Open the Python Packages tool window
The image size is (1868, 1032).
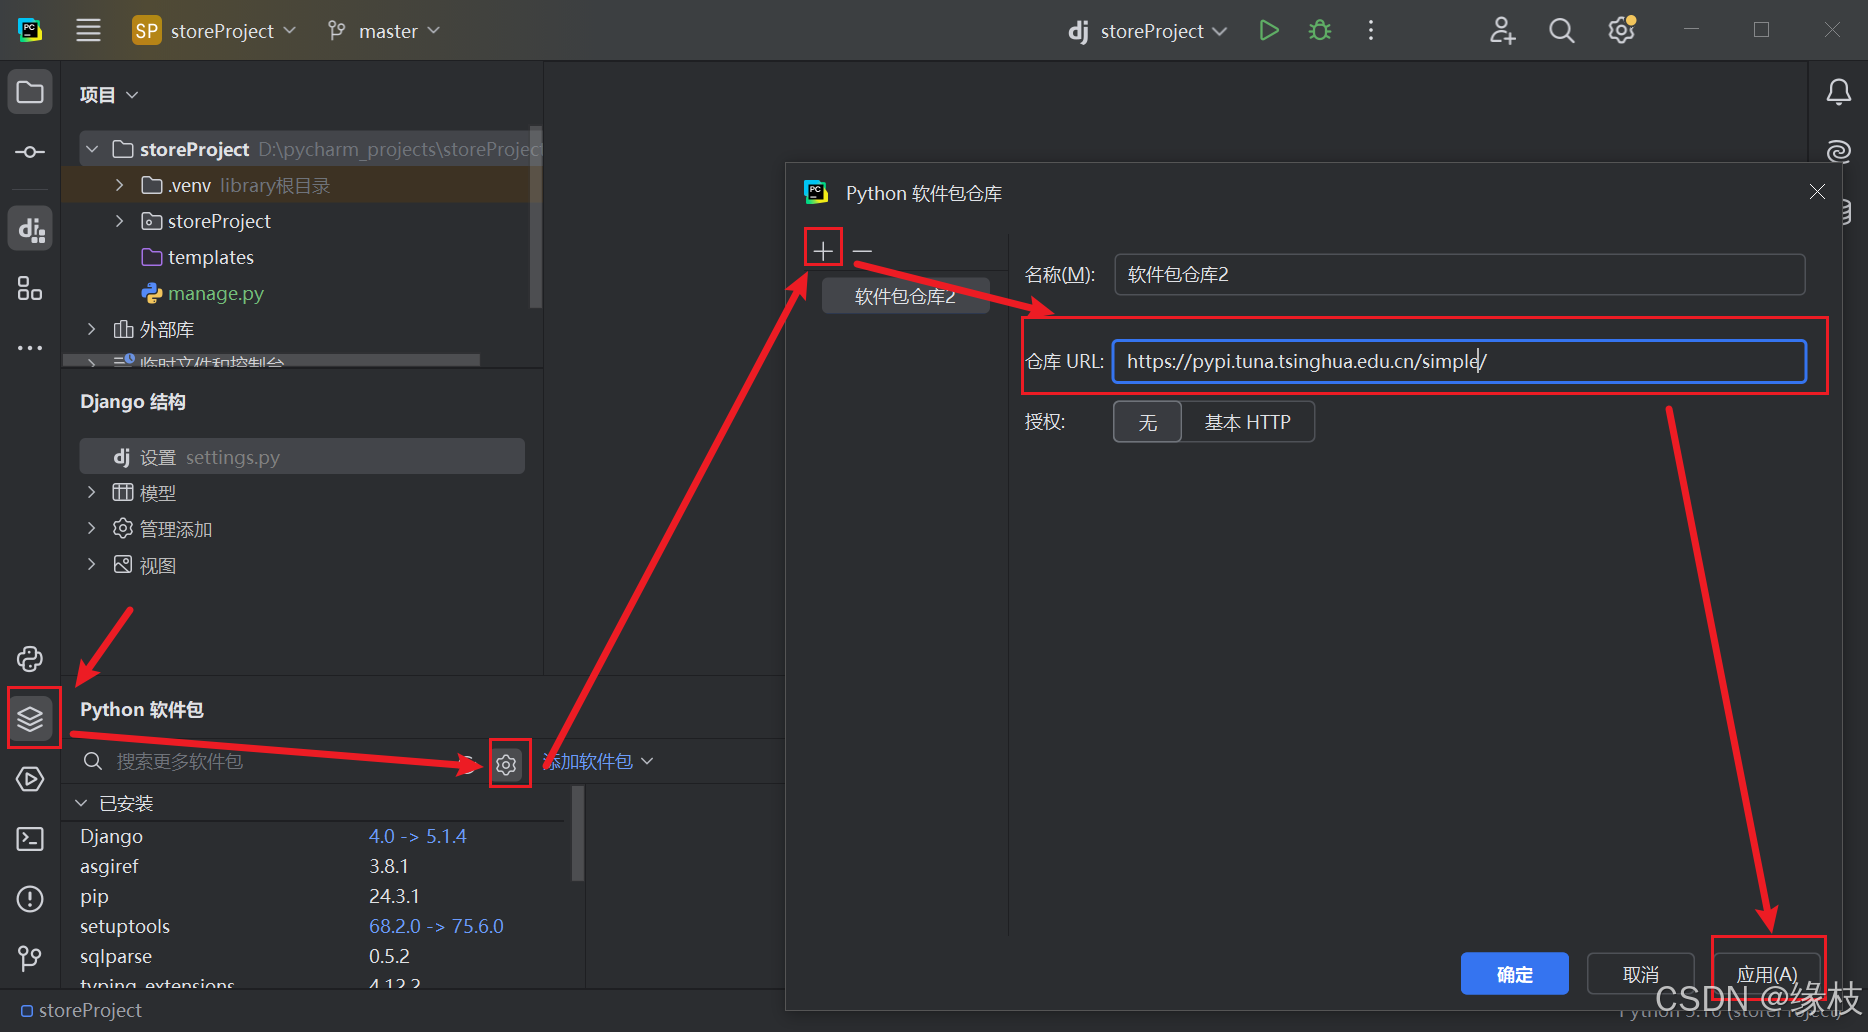[x=32, y=718]
